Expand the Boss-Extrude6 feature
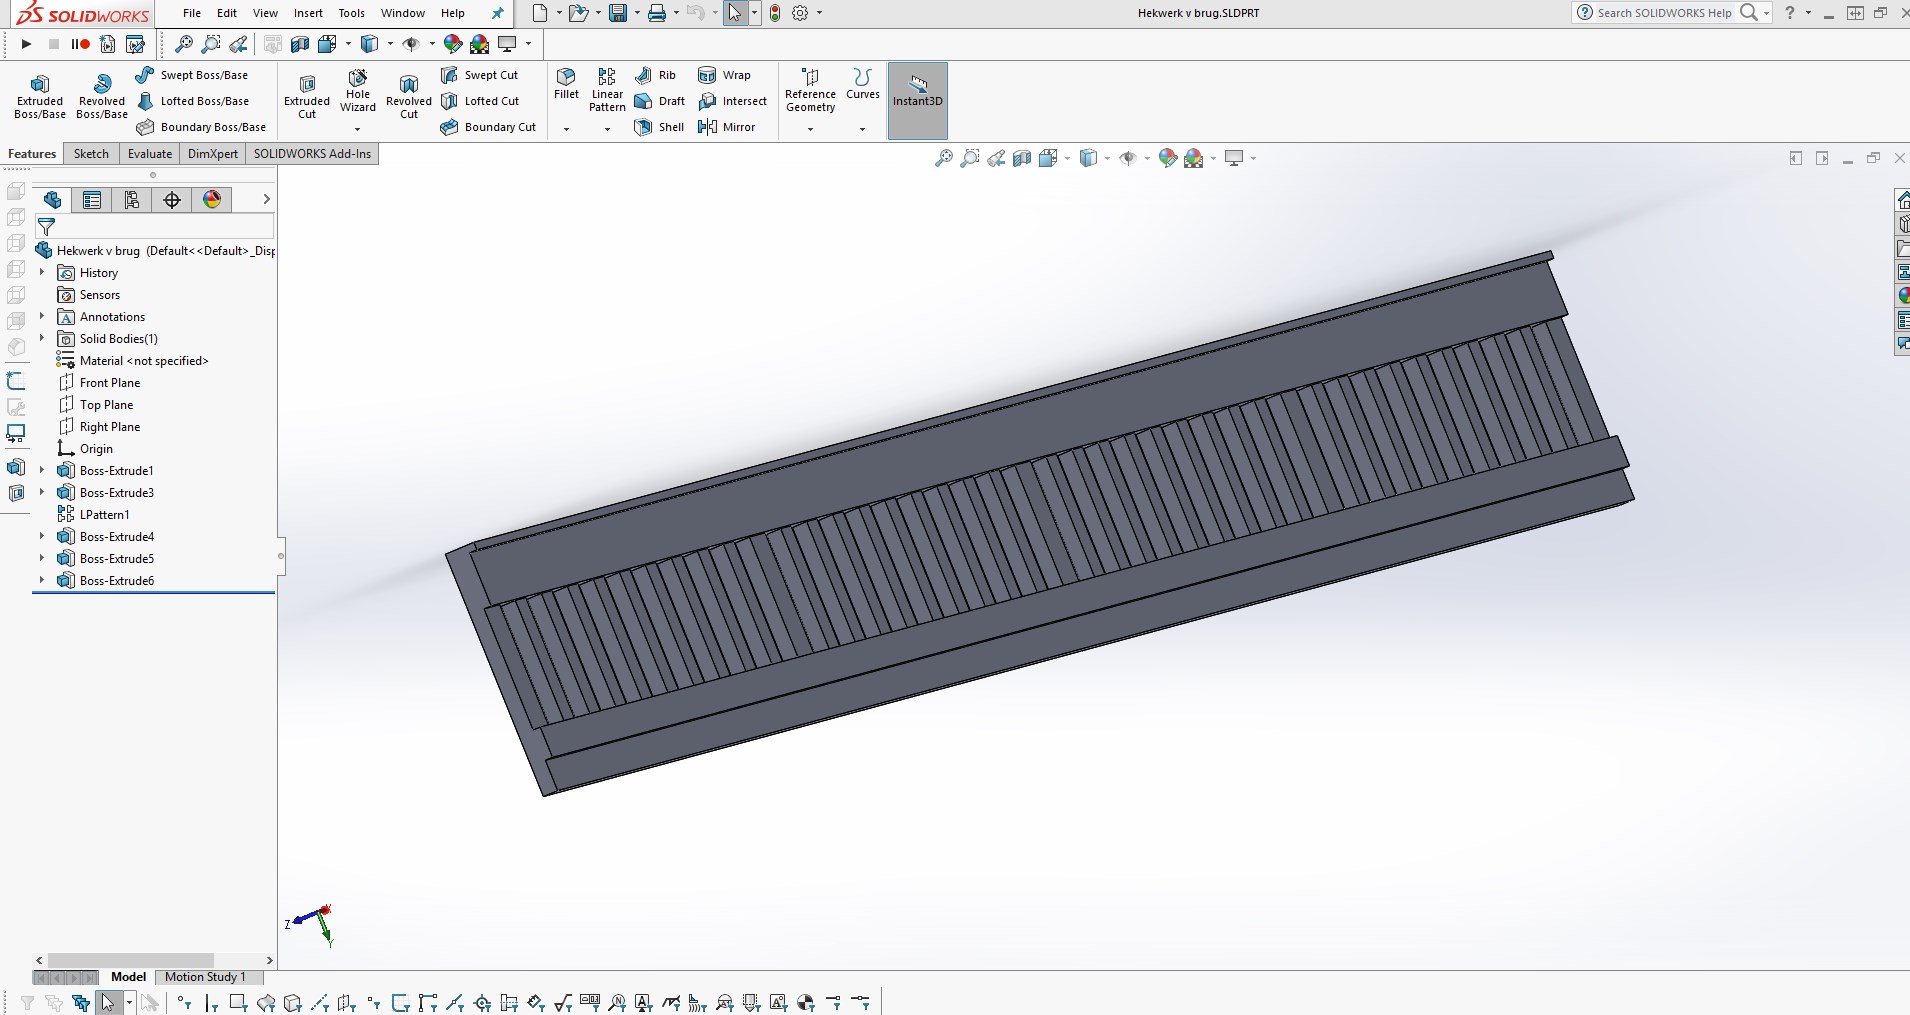This screenshot has height=1015, width=1910. [x=42, y=580]
